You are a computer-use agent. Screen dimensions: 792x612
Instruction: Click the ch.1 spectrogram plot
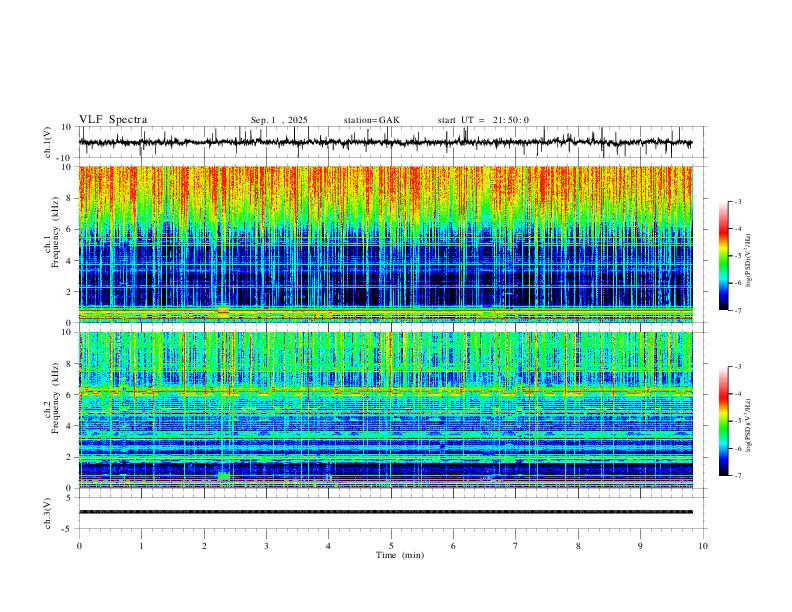tap(386, 244)
